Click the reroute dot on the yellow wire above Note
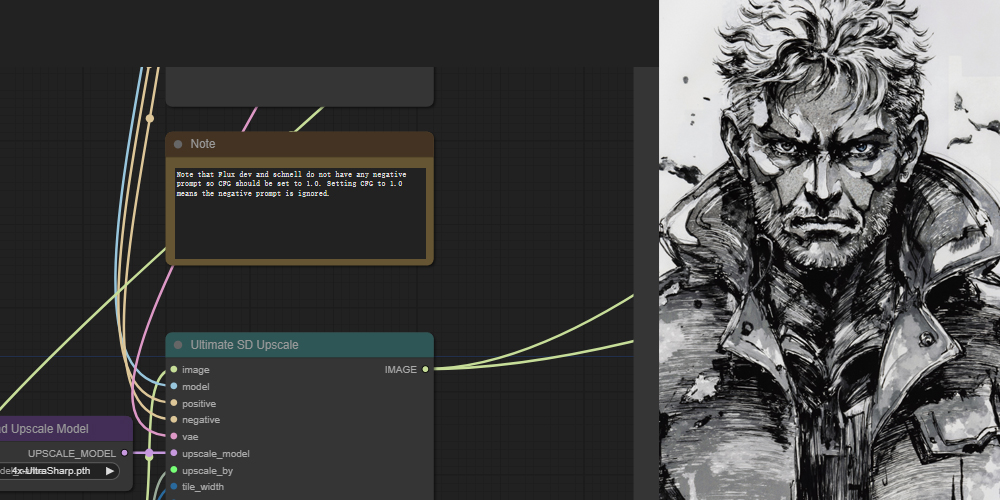The width and height of the screenshot is (1000, 500). pyautogui.click(x=150, y=118)
